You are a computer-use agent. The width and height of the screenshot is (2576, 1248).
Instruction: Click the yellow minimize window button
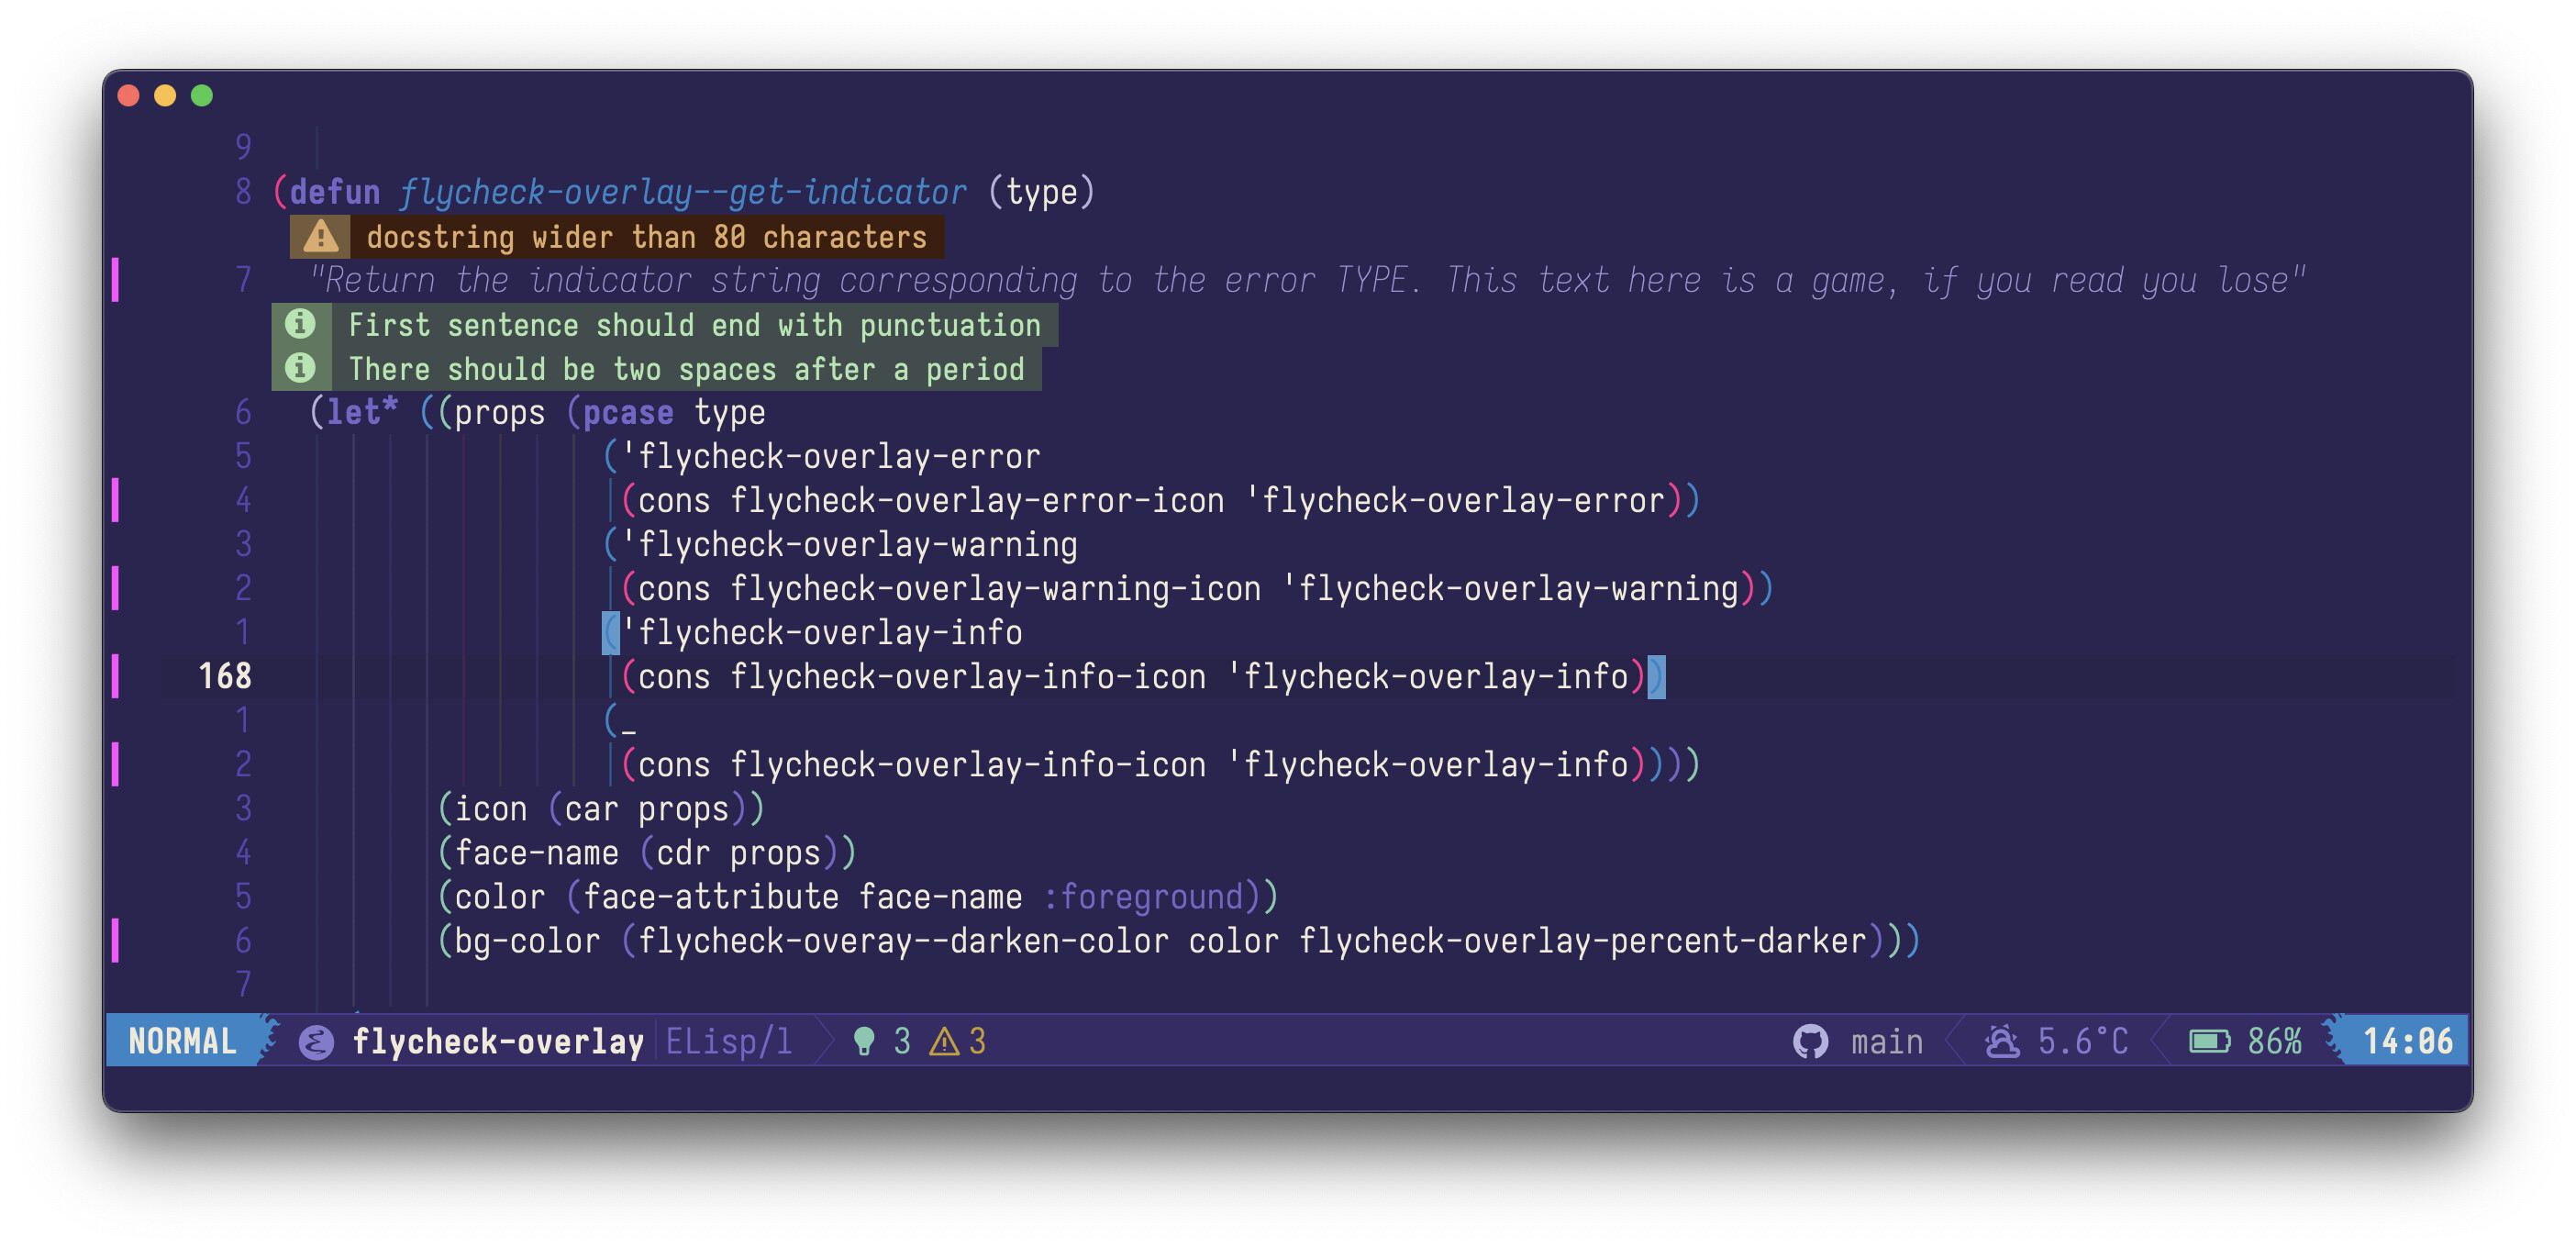pos(165,95)
